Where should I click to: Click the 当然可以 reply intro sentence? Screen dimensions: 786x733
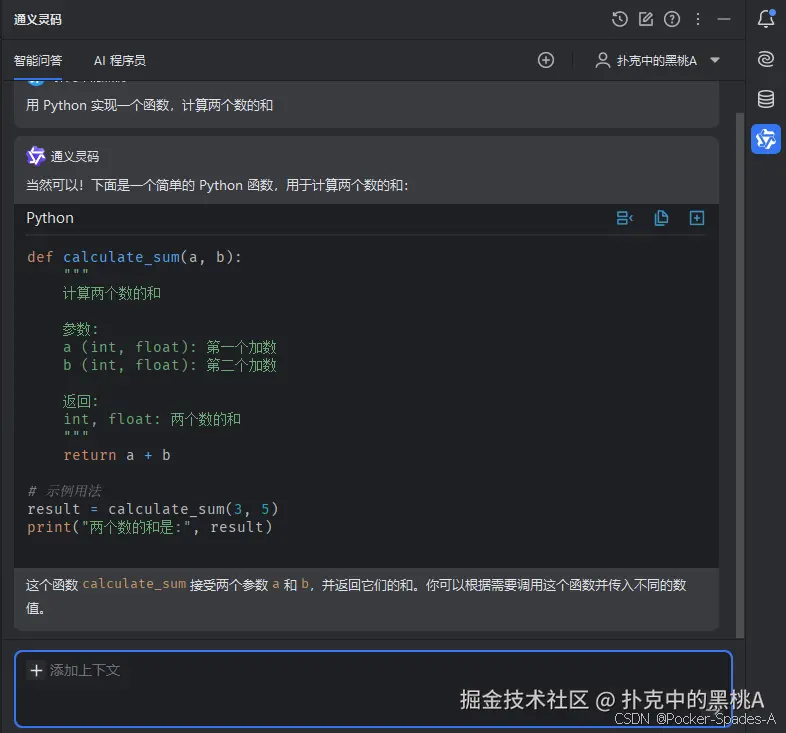(x=217, y=186)
